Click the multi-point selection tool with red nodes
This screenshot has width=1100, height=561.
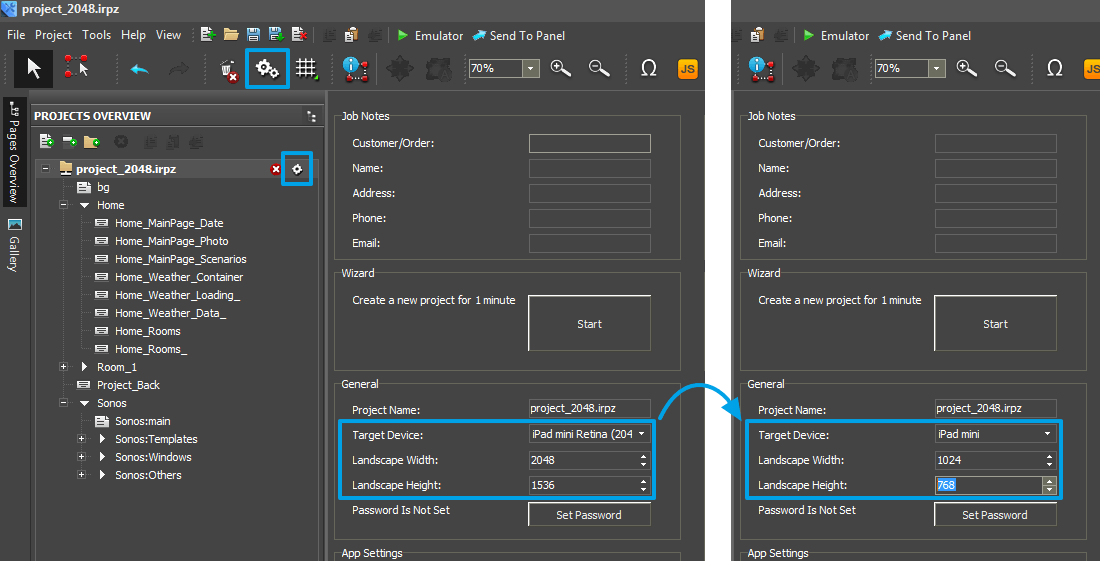[x=76, y=68]
